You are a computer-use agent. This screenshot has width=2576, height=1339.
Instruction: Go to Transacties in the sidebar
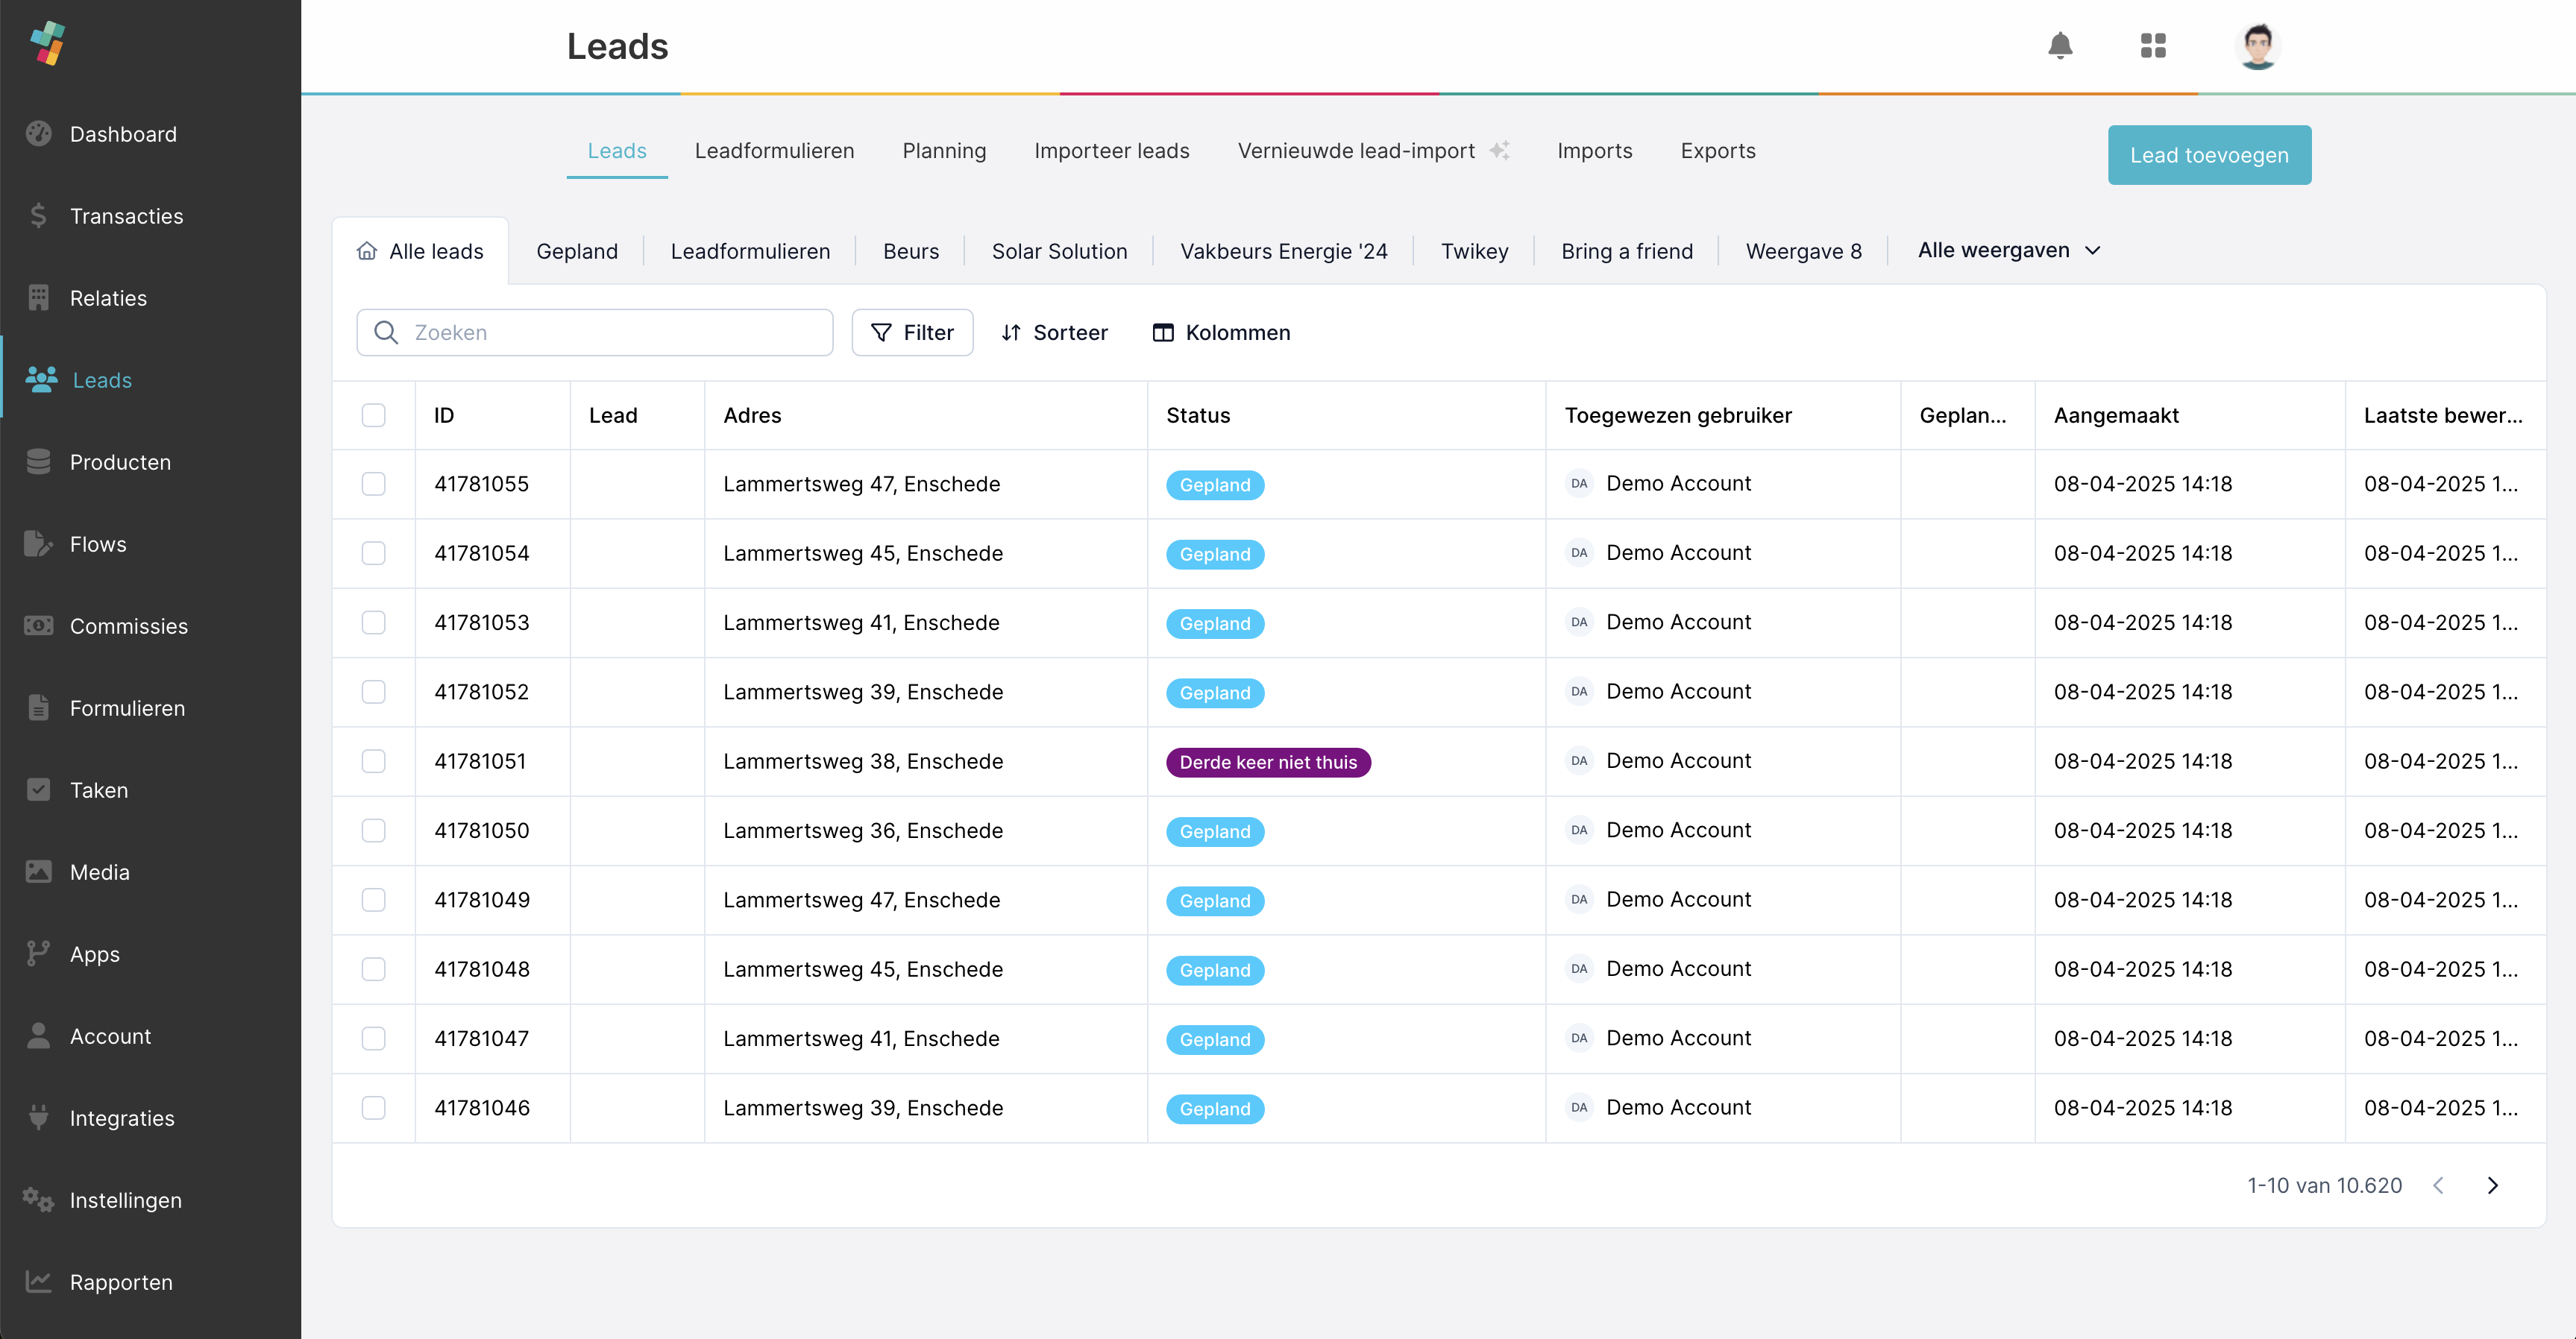pos(126,216)
